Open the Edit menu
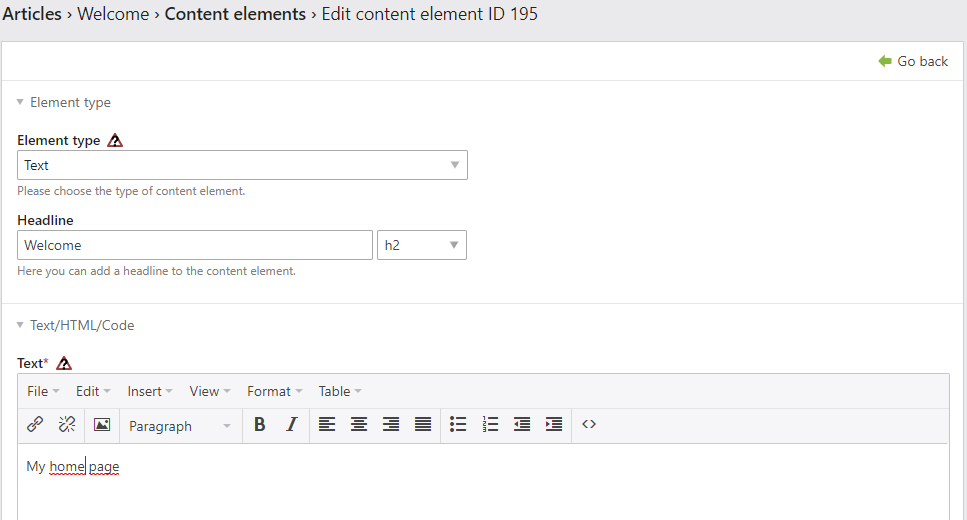Viewport: 967px width, 520px height. click(93, 391)
